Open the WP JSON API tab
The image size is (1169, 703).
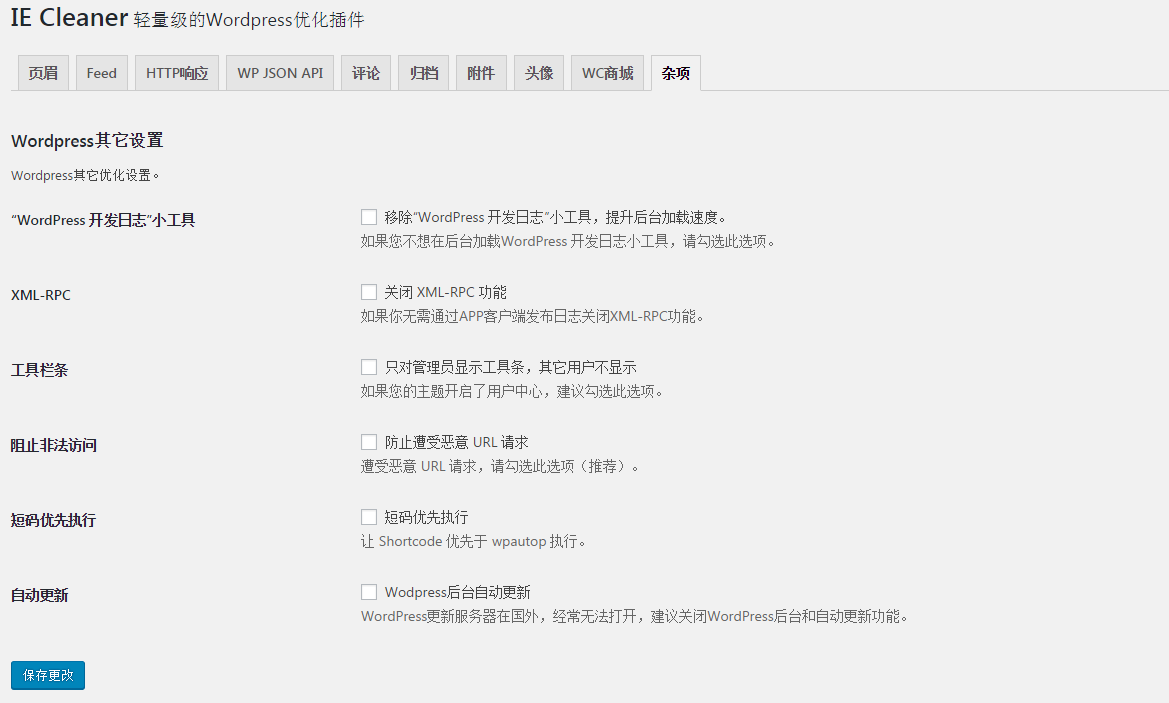tap(280, 73)
